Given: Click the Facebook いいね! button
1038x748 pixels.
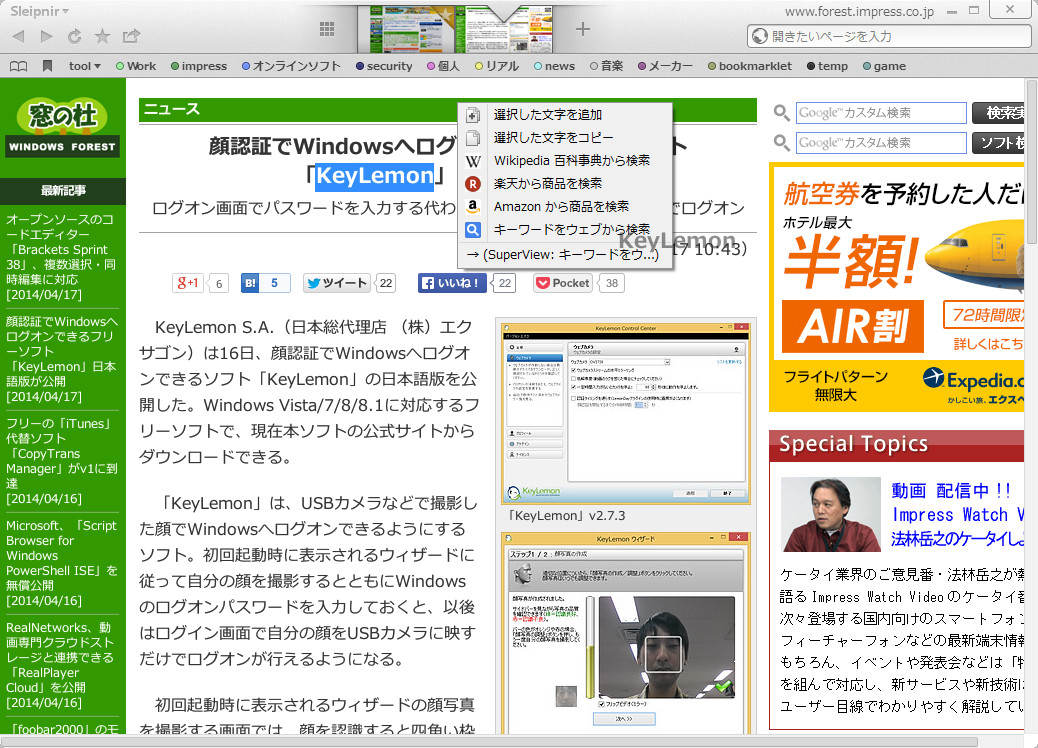Looking at the screenshot, I should (452, 283).
